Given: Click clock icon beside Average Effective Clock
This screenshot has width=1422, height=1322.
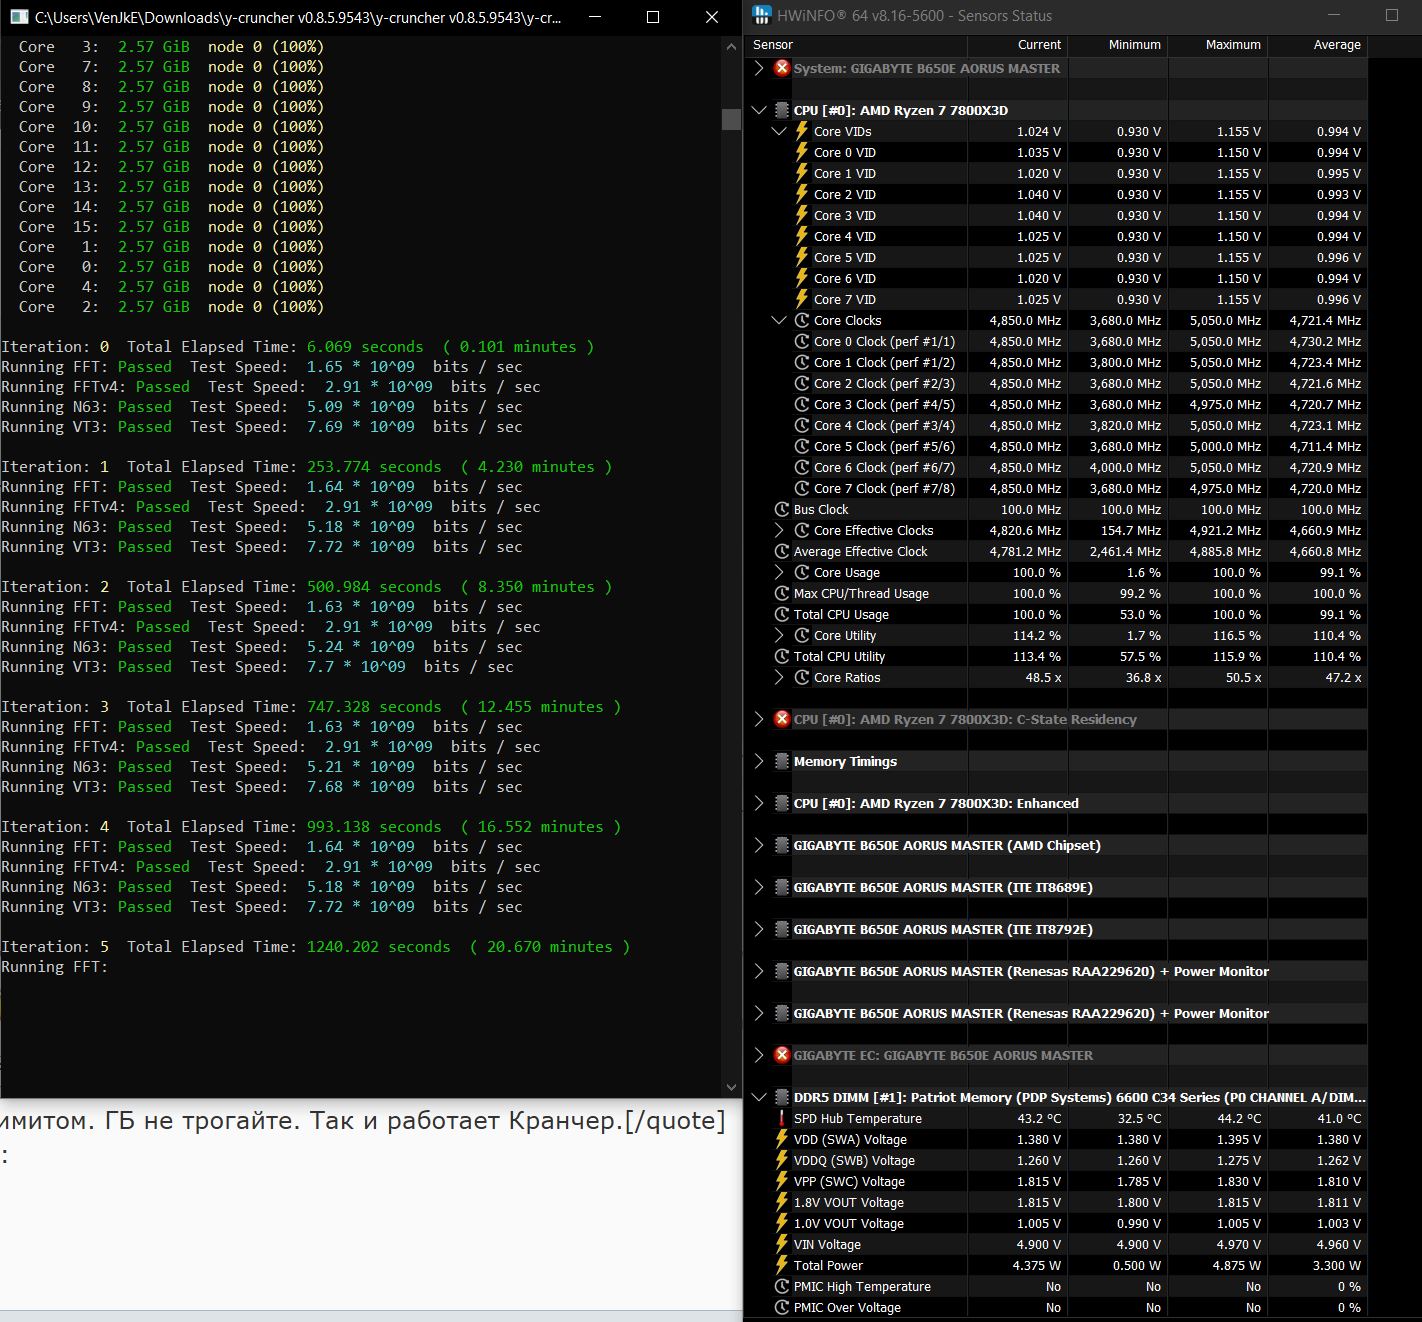Looking at the screenshot, I should [x=782, y=551].
